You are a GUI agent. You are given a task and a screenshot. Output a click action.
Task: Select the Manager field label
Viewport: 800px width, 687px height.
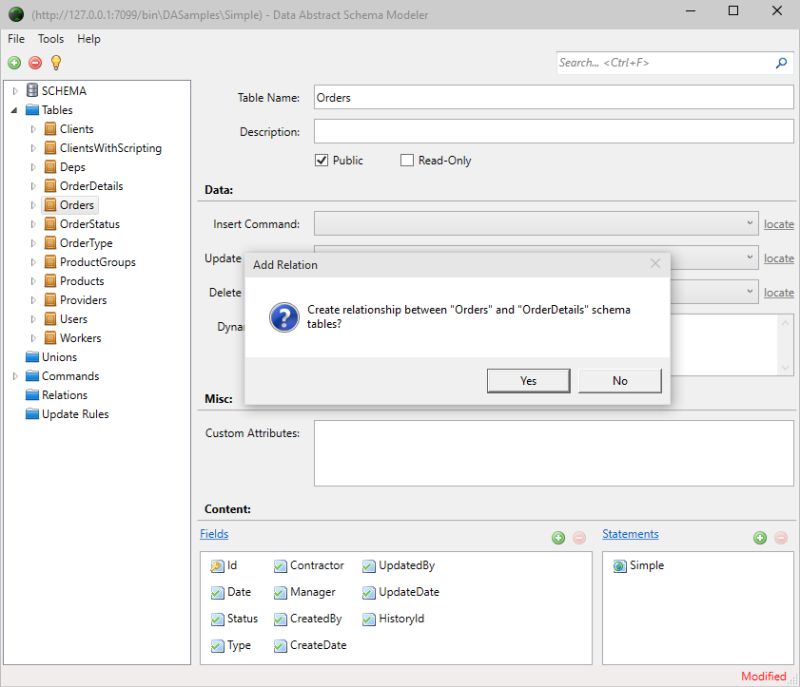point(312,592)
